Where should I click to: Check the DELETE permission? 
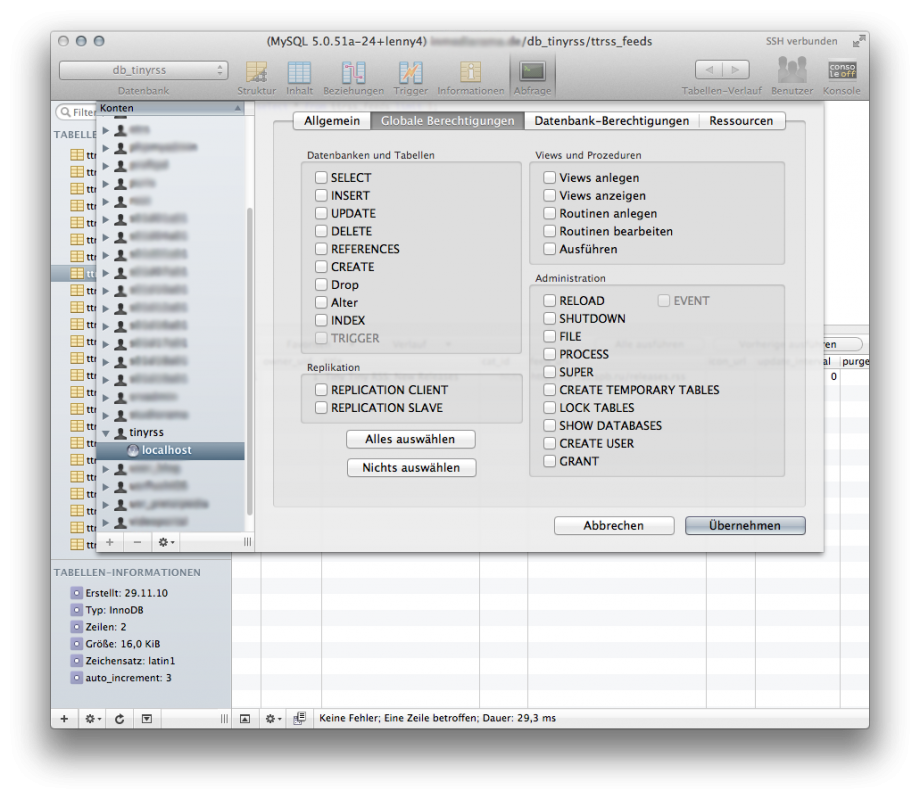pyautogui.click(x=321, y=231)
